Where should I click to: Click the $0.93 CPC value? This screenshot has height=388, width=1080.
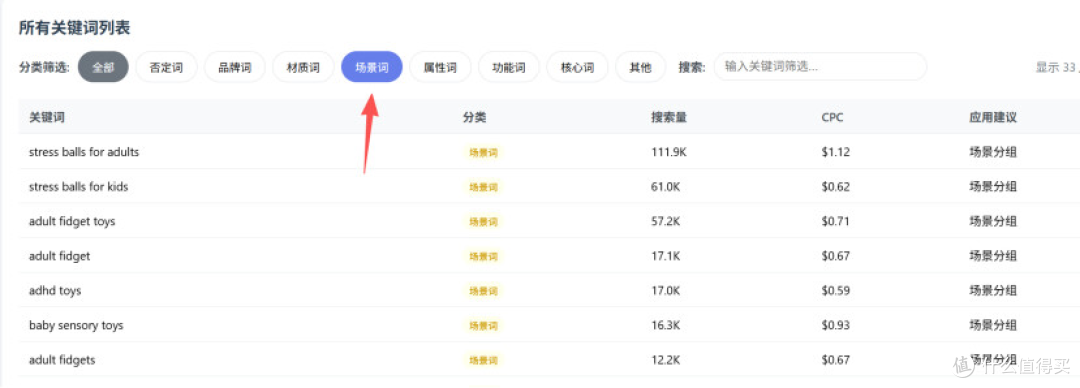835,325
